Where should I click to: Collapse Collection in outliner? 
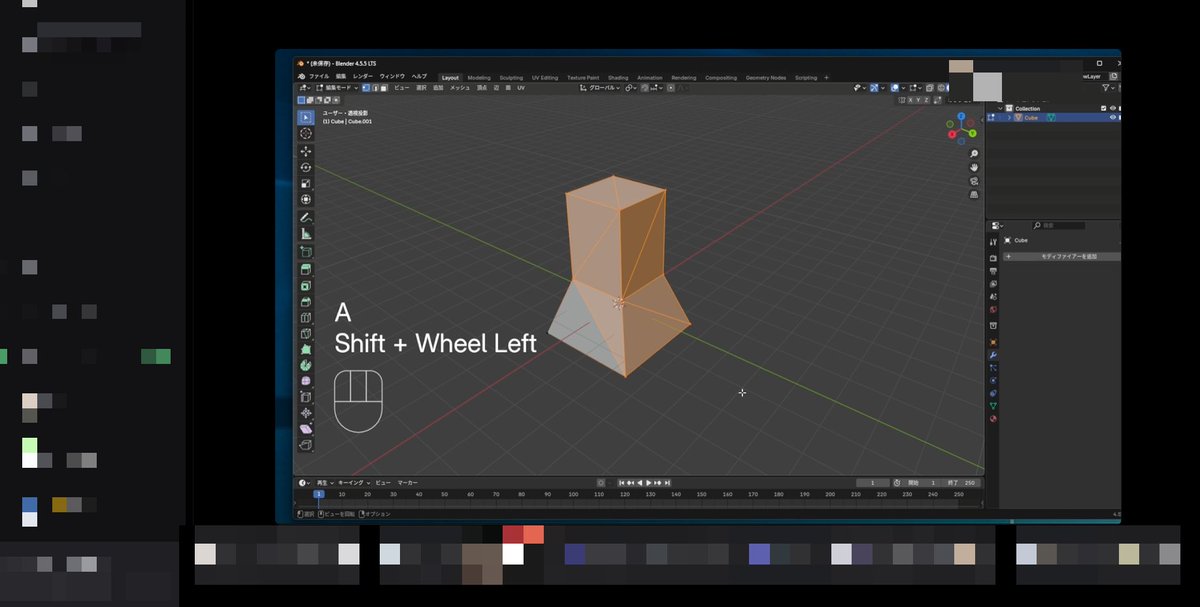tap(1000, 108)
